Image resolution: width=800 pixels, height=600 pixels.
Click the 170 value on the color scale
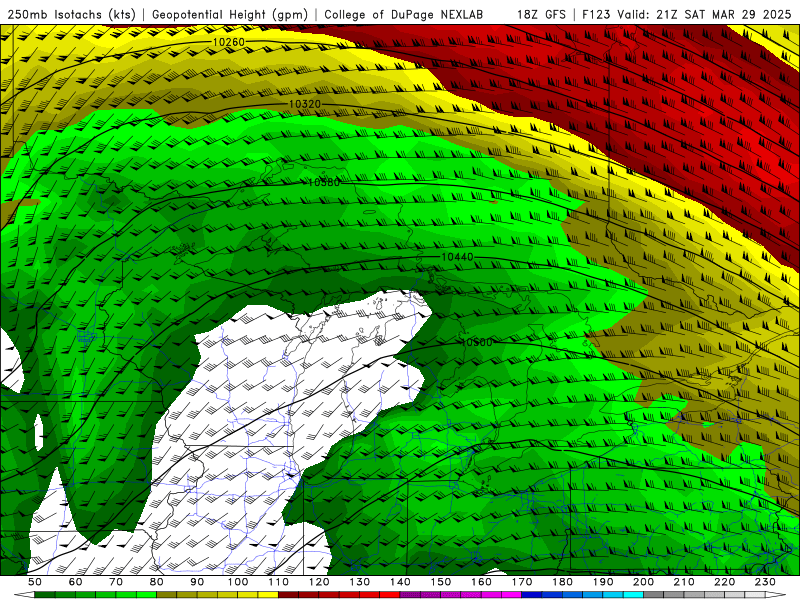522,582
